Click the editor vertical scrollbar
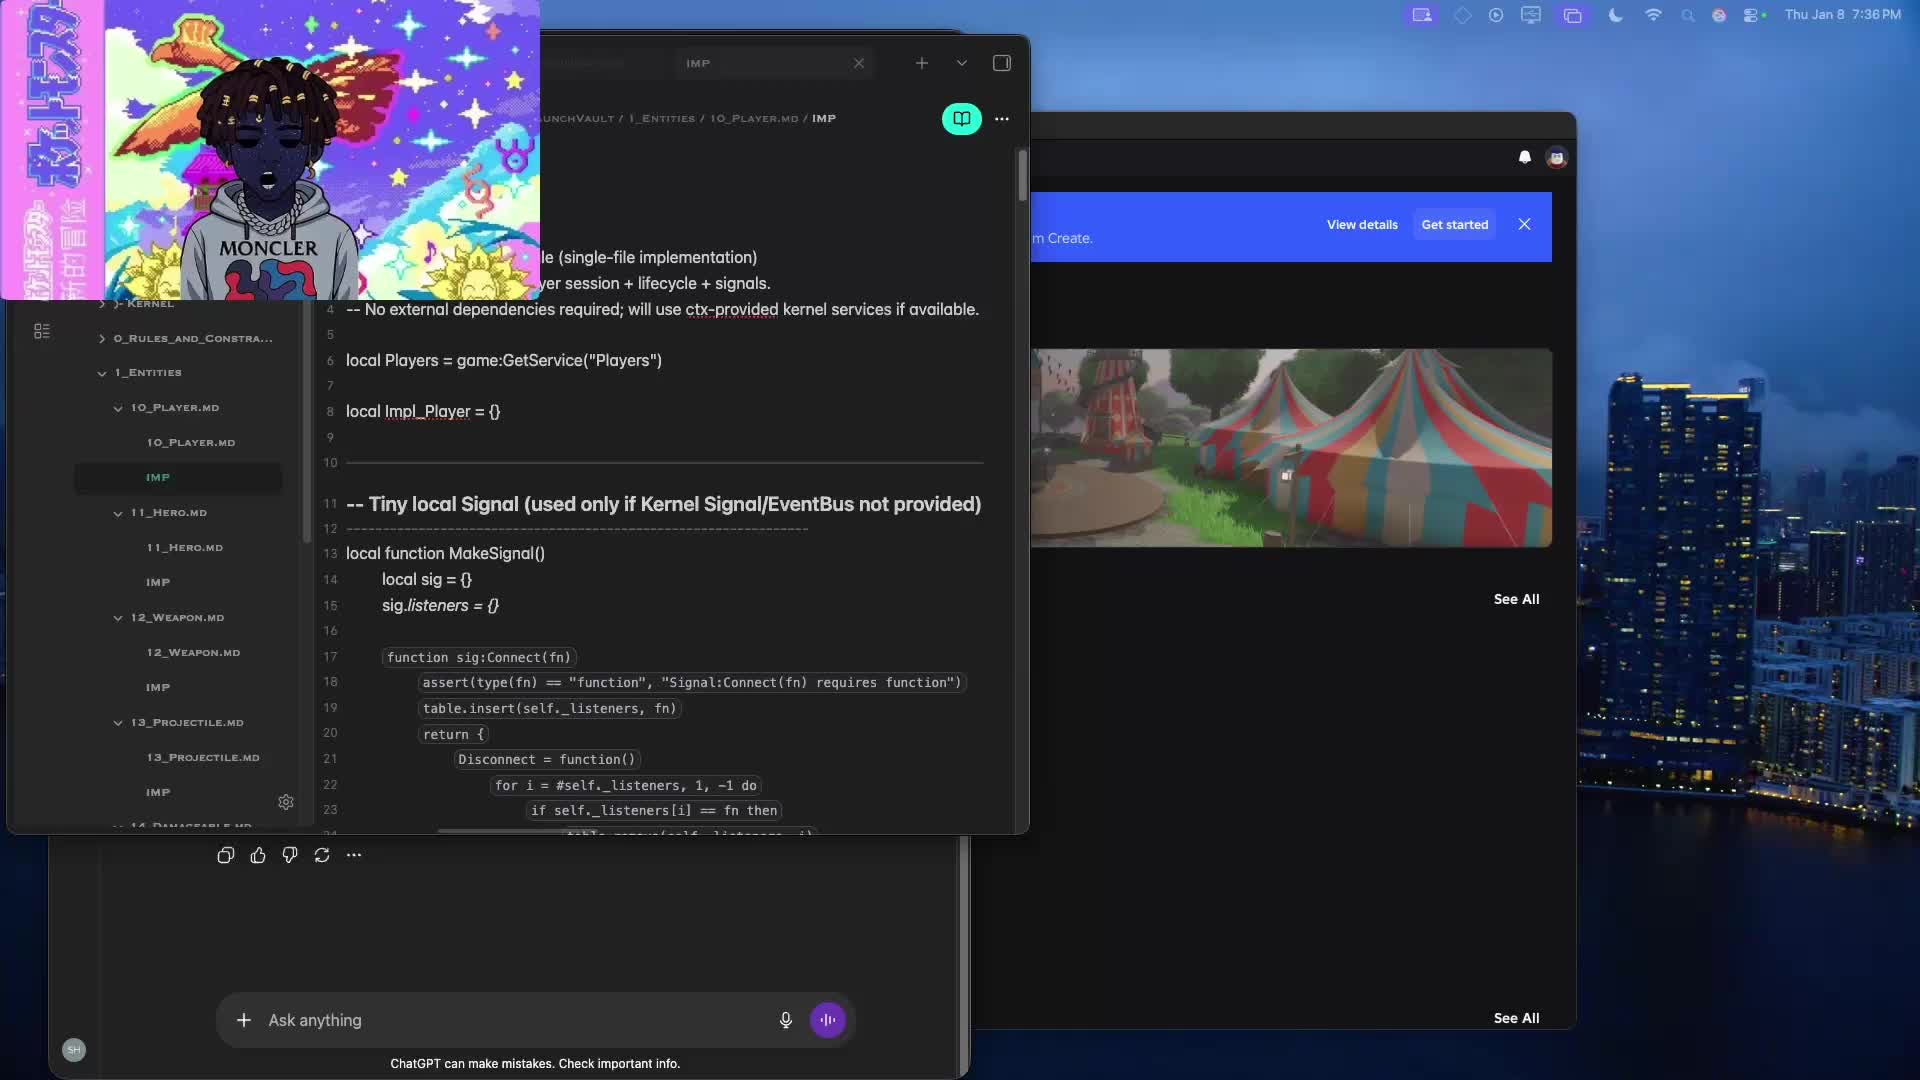 [x=1022, y=176]
